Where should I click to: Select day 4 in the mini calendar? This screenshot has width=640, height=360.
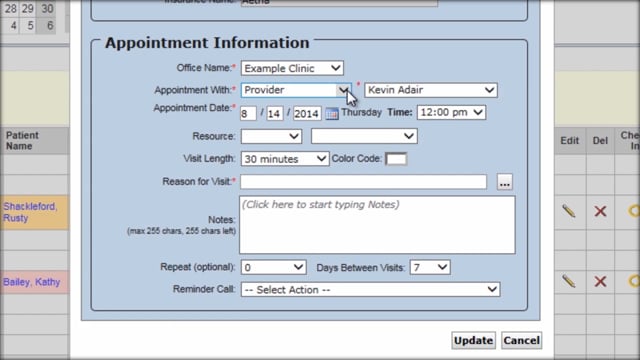[x=12, y=26]
